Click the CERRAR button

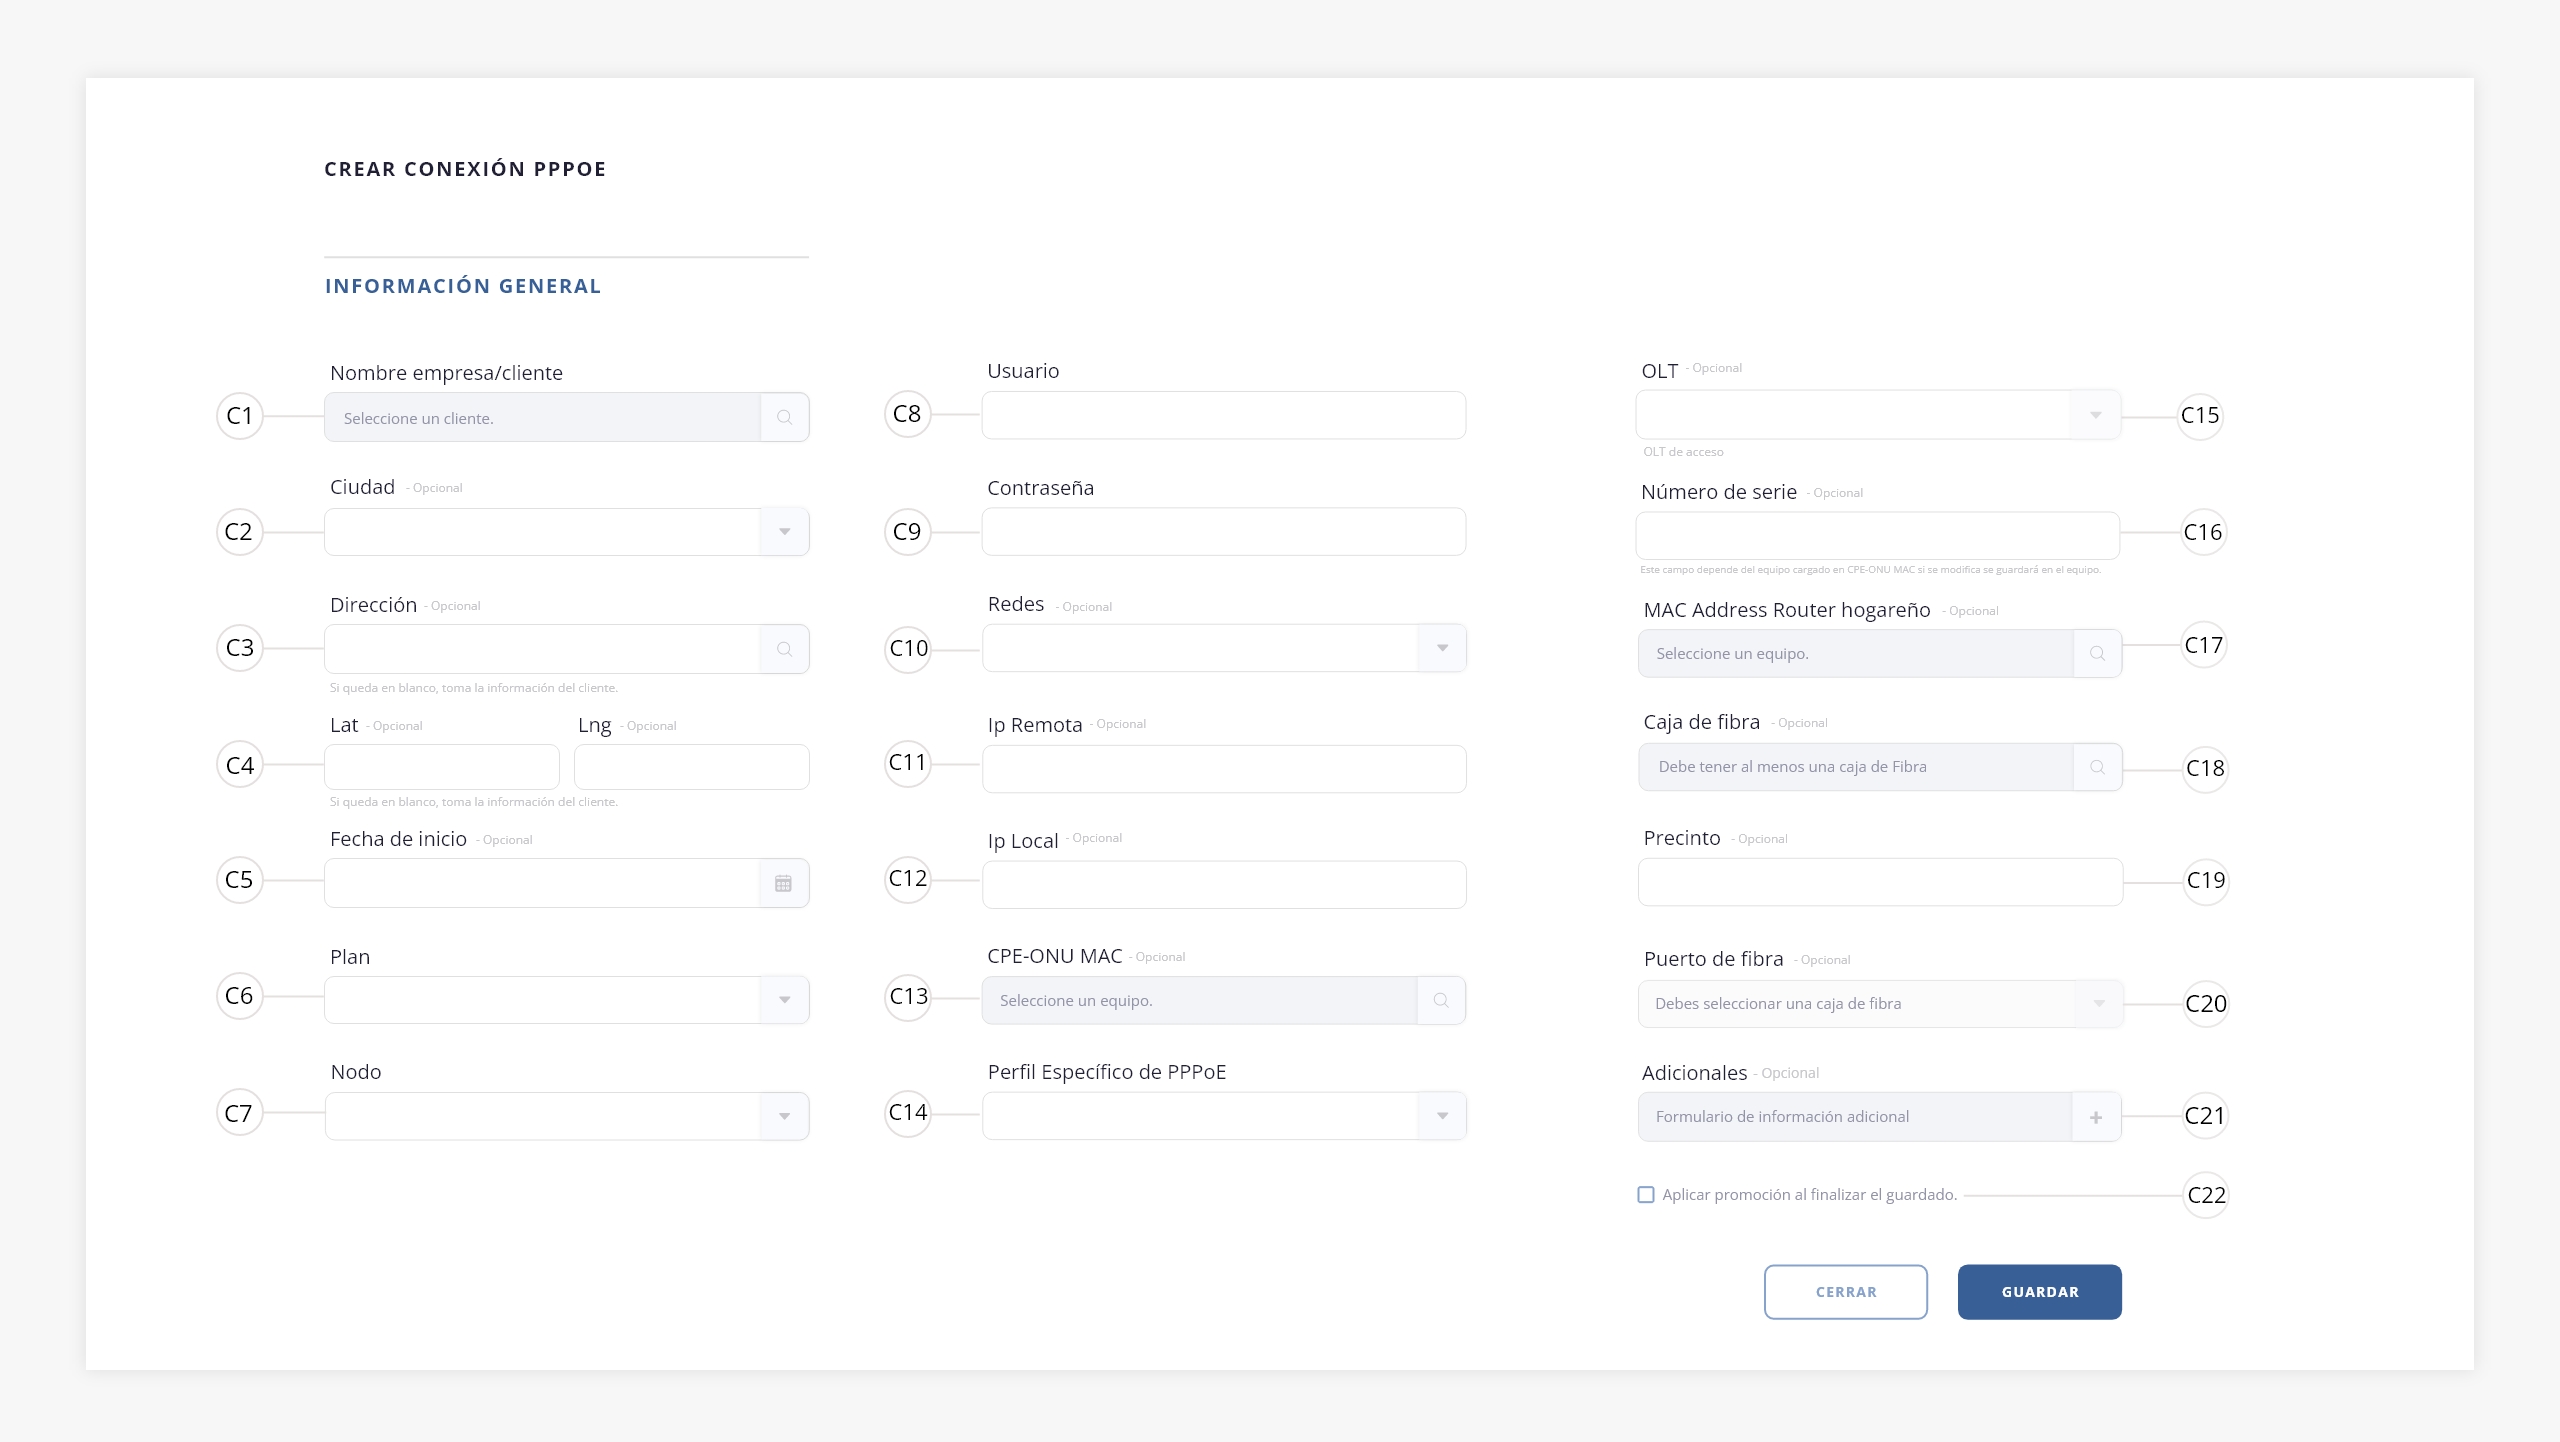[1846, 1292]
